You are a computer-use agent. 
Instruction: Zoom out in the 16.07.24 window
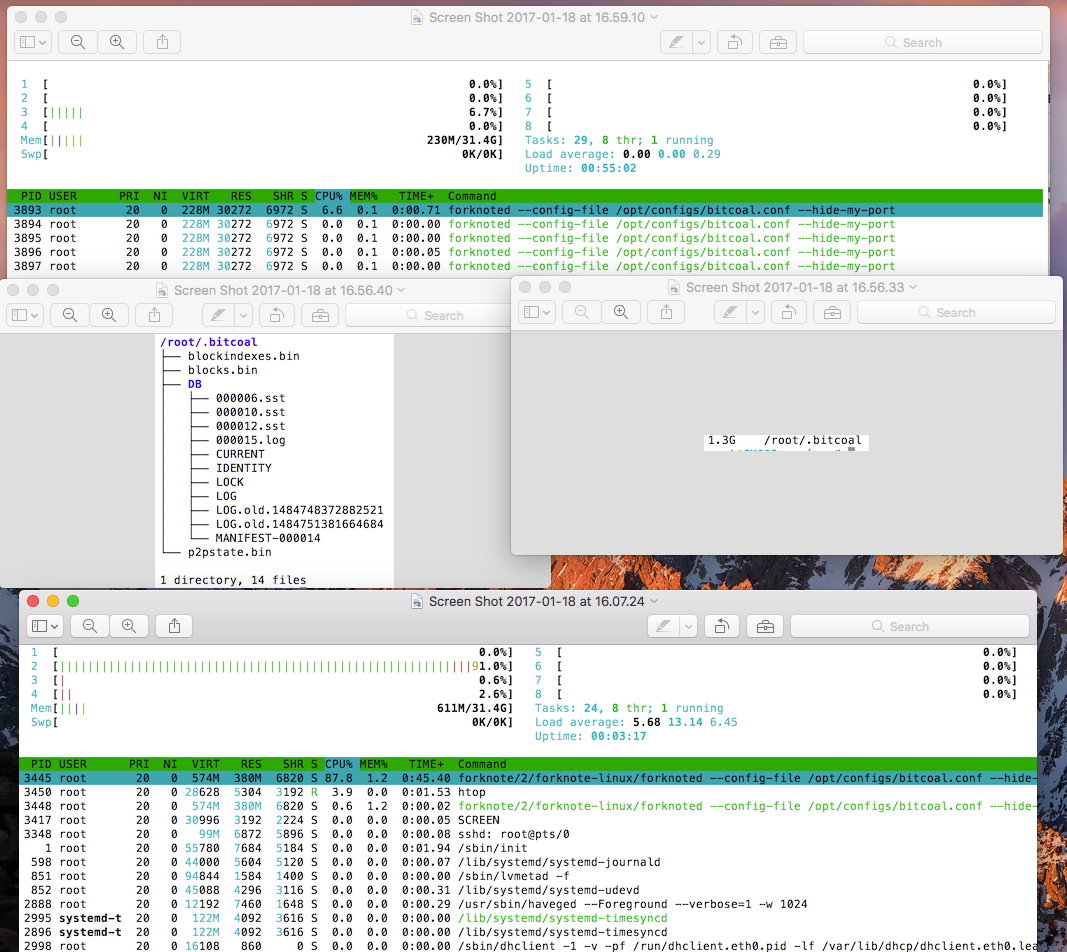point(89,626)
